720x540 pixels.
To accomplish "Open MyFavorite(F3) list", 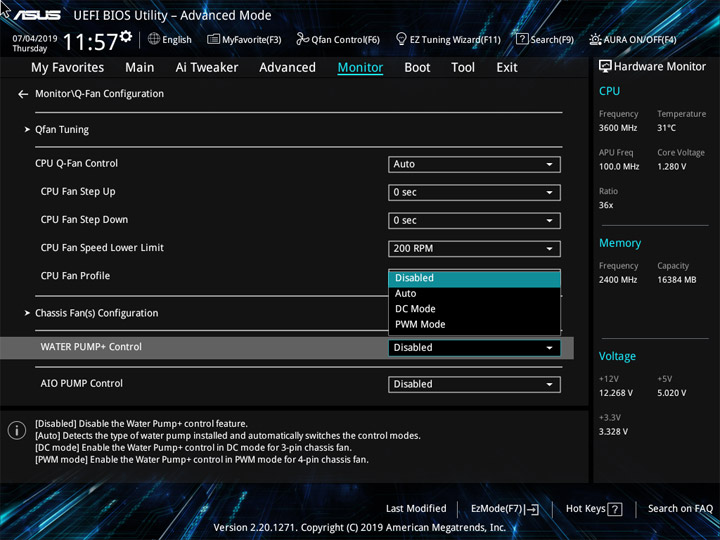I will (244, 39).
